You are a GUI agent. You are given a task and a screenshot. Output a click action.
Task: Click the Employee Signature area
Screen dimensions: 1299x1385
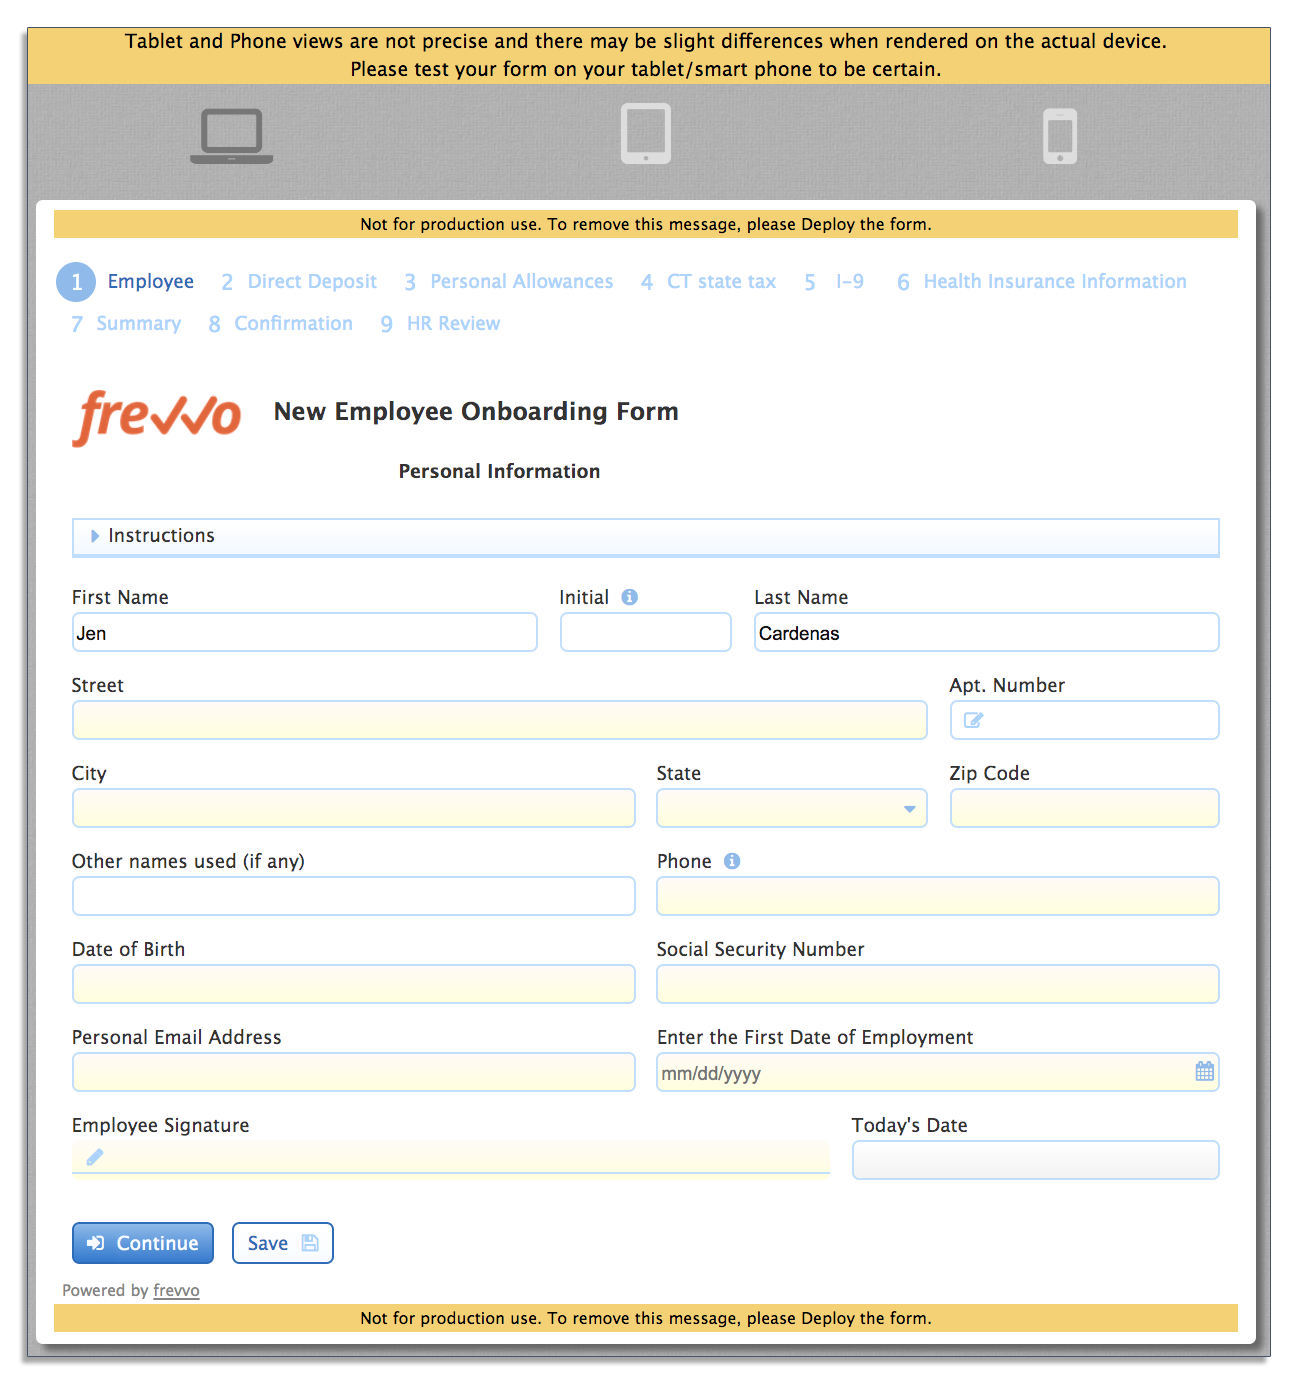451,1159
